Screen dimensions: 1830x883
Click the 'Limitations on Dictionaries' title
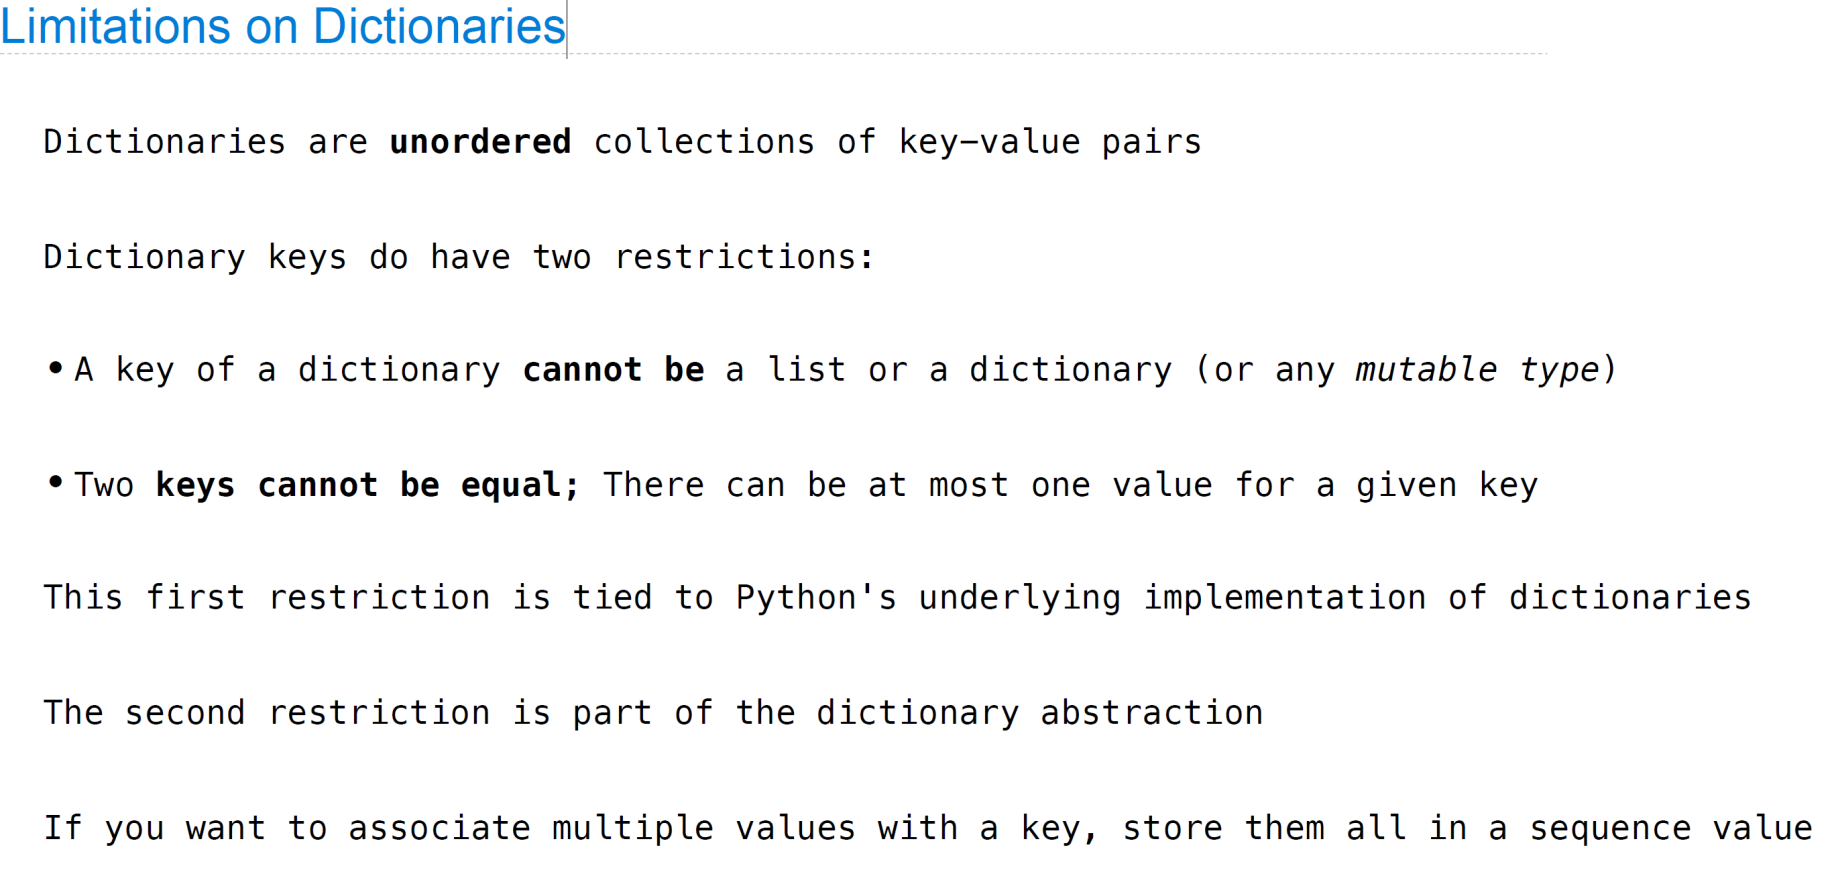282,26
